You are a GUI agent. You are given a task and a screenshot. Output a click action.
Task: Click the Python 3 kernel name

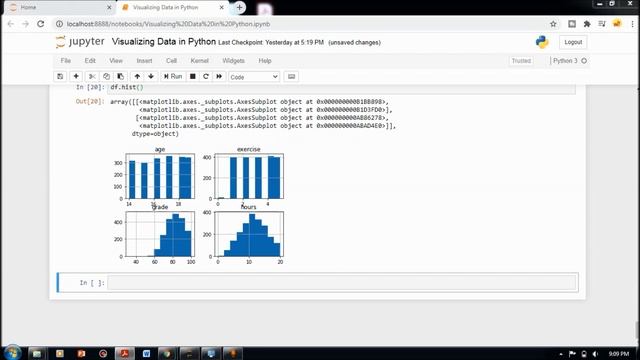565,61
